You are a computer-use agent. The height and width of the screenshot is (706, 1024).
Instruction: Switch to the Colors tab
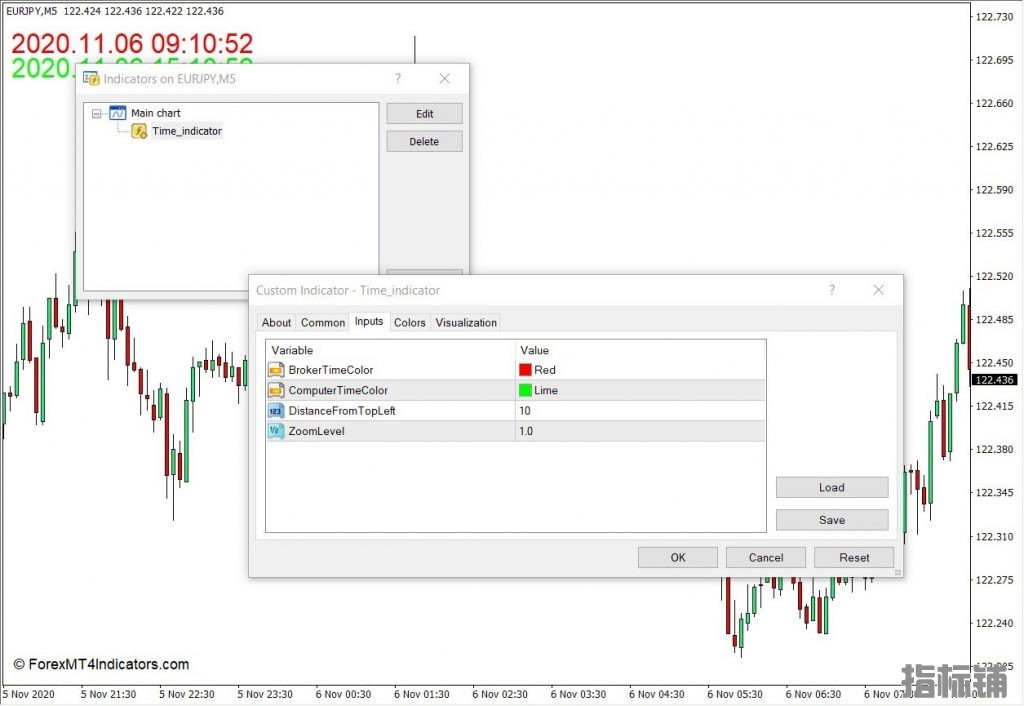pyautogui.click(x=409, y=322)
